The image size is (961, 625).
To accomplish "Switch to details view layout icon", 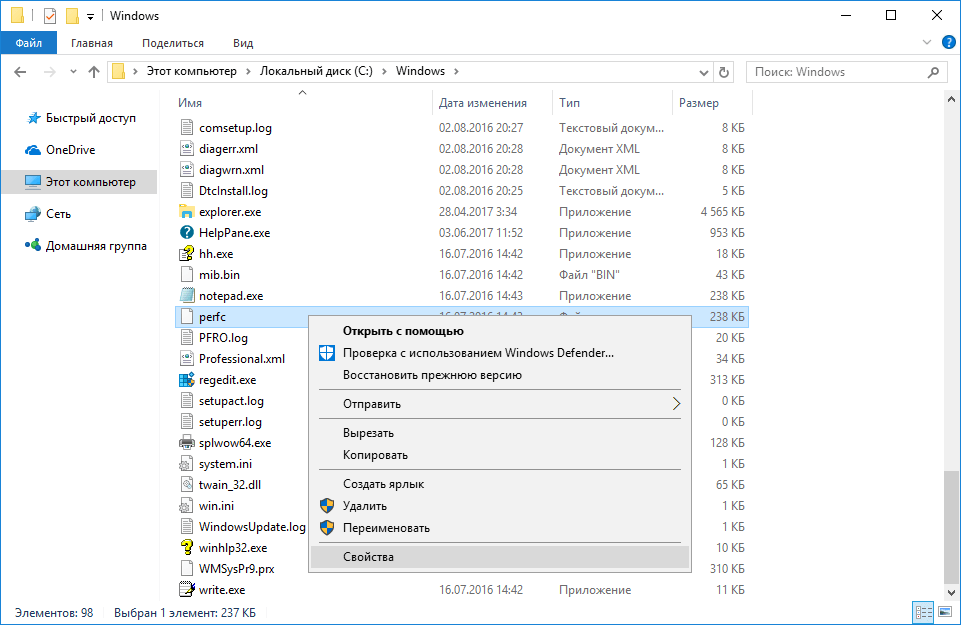I will pyautogui.click(x=924, y=612).
